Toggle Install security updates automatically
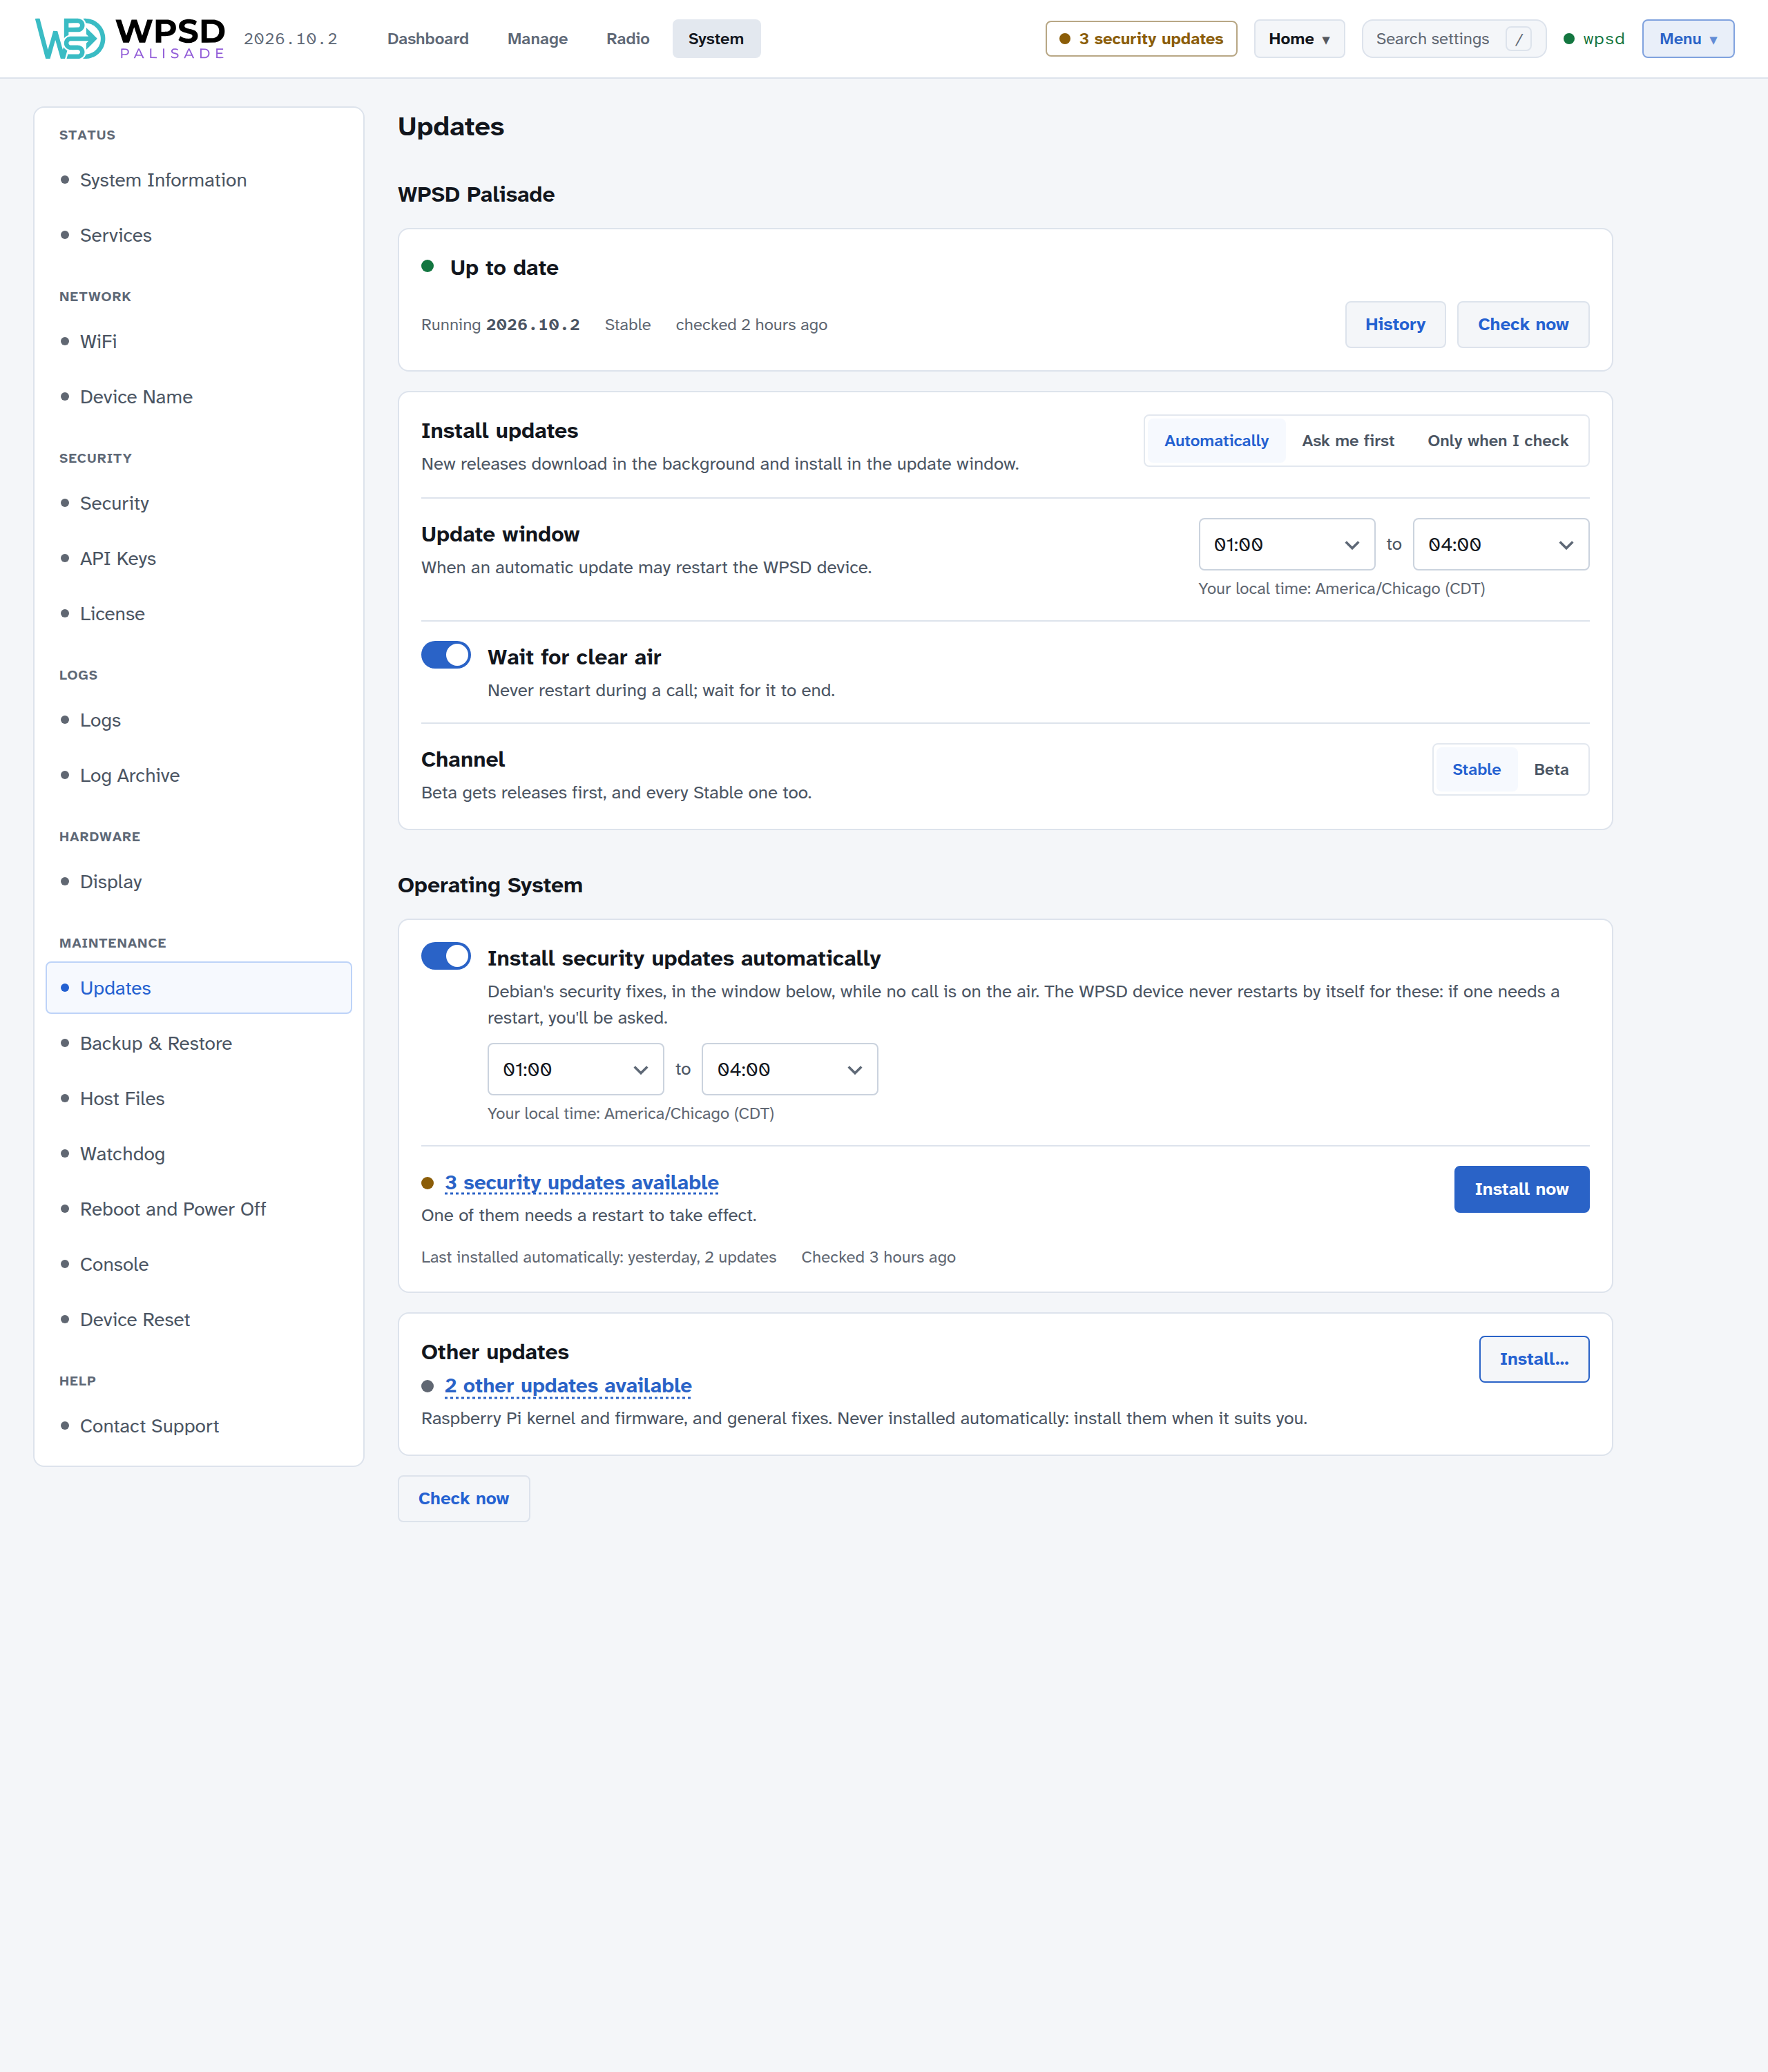1768x2072 pixels. click(446, 956)
